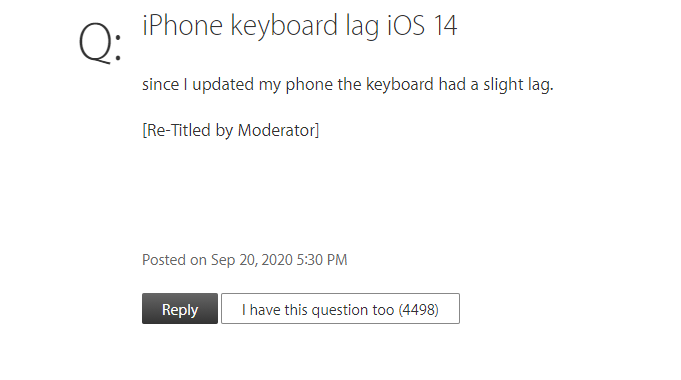Click the "iPhone keyboard lag iOS 14" title
Screen dimensions: 681x380
tap(300, 26)
